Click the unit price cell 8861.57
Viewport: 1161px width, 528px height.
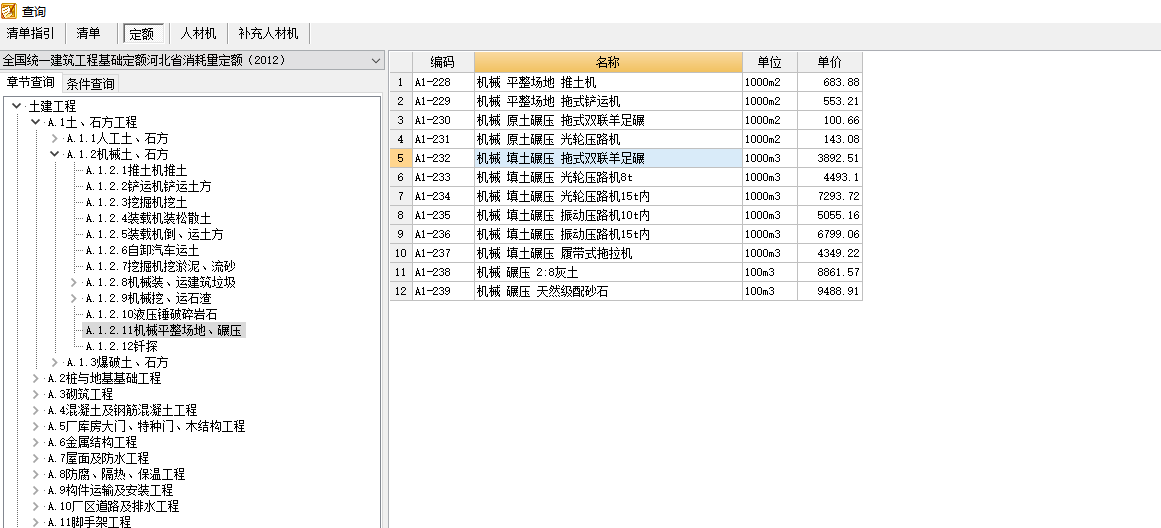[x=829, y=273]
